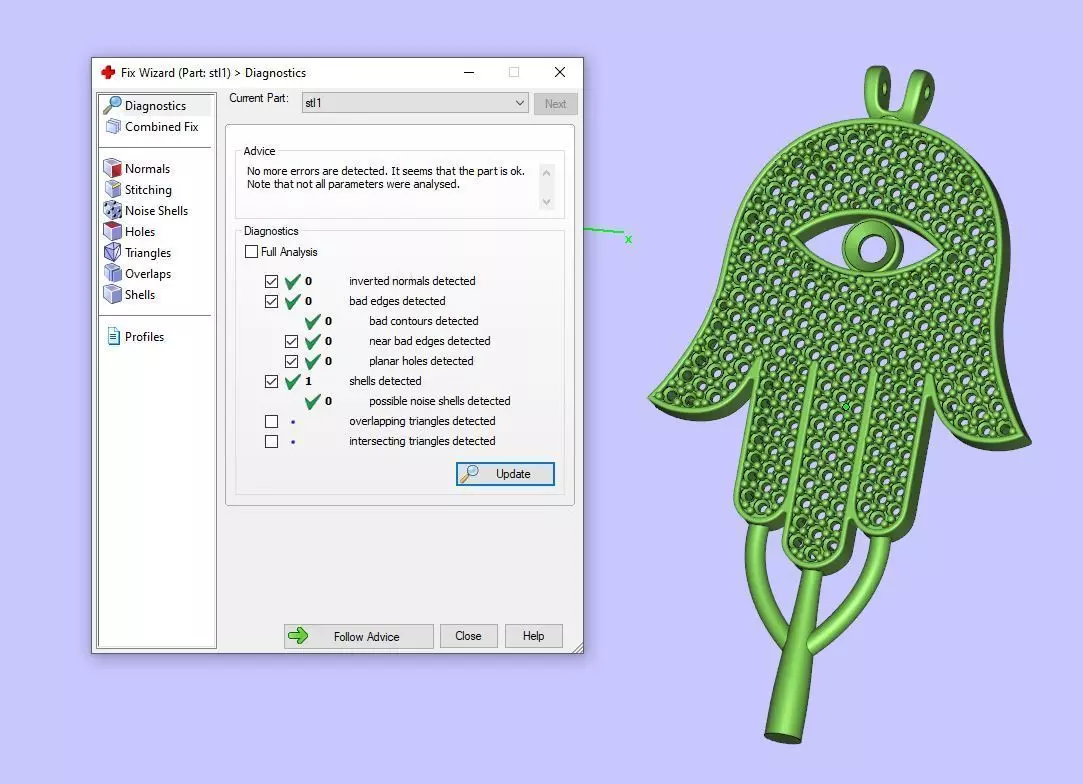The height and width of the screenshot is (784, 1083).
Task: Open the Combined Fix page
Action: tap(162, 126)
